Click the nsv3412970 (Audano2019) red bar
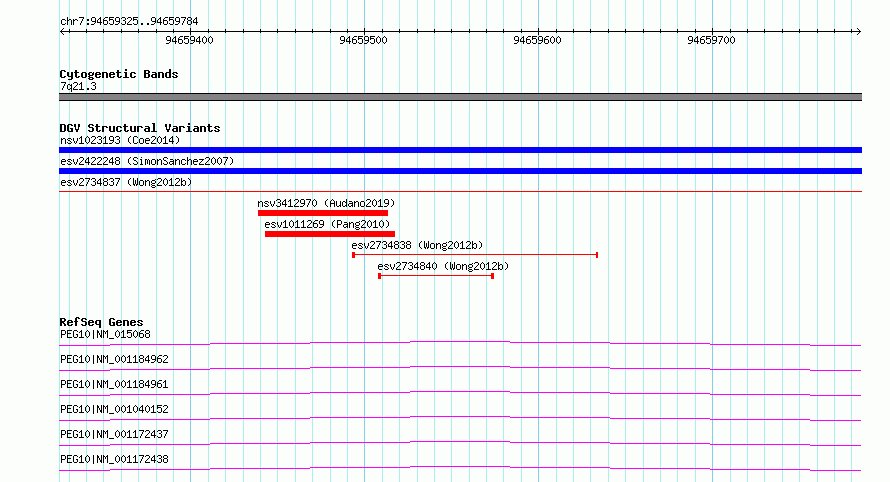Viewport: 890px width, 482px height. 323,213
